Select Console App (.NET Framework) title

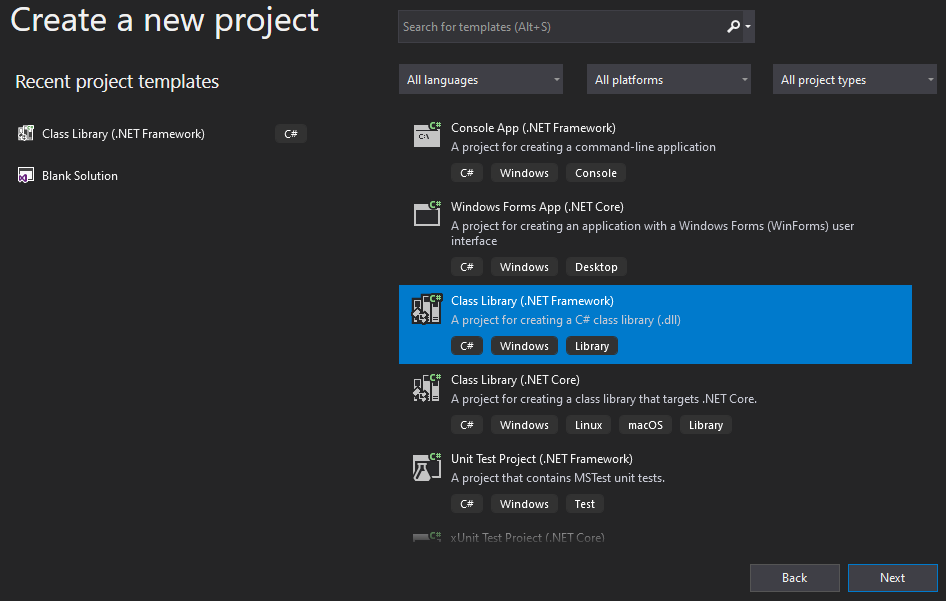pyautogui.click(x=533, y=128)
